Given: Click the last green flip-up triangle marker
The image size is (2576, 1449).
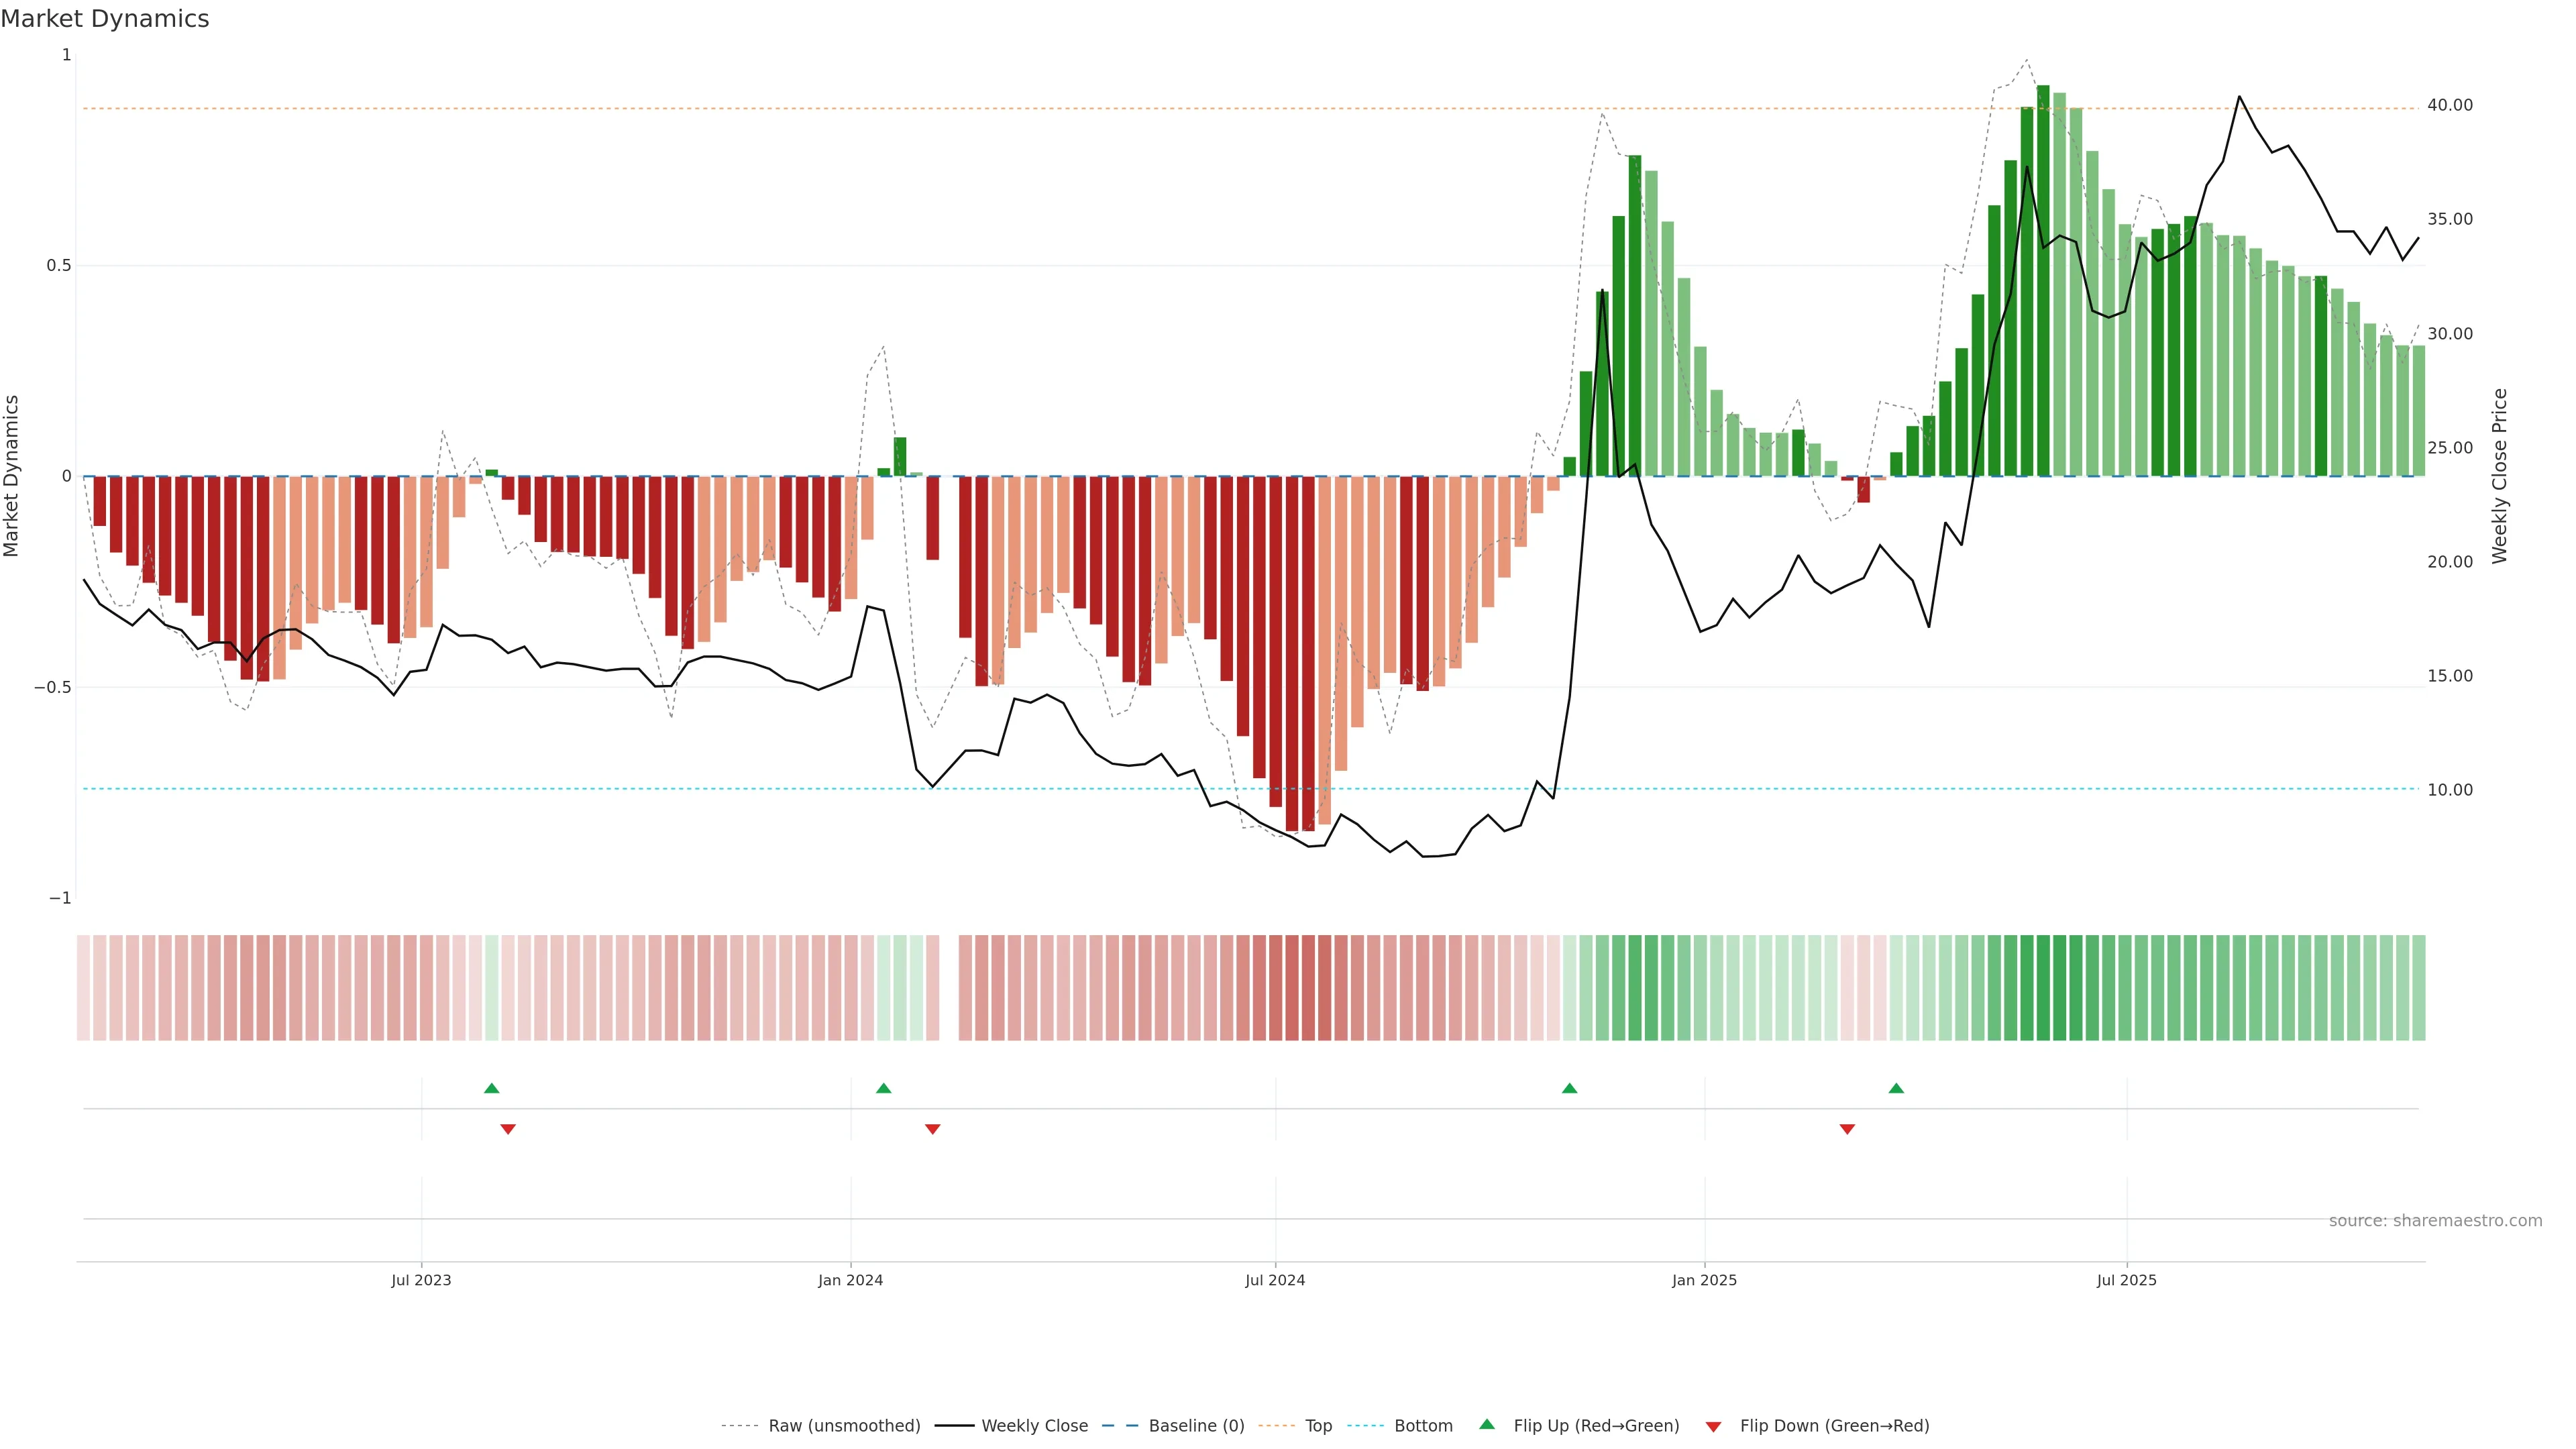Looking at the screenshot, I should point(1896,1088).
